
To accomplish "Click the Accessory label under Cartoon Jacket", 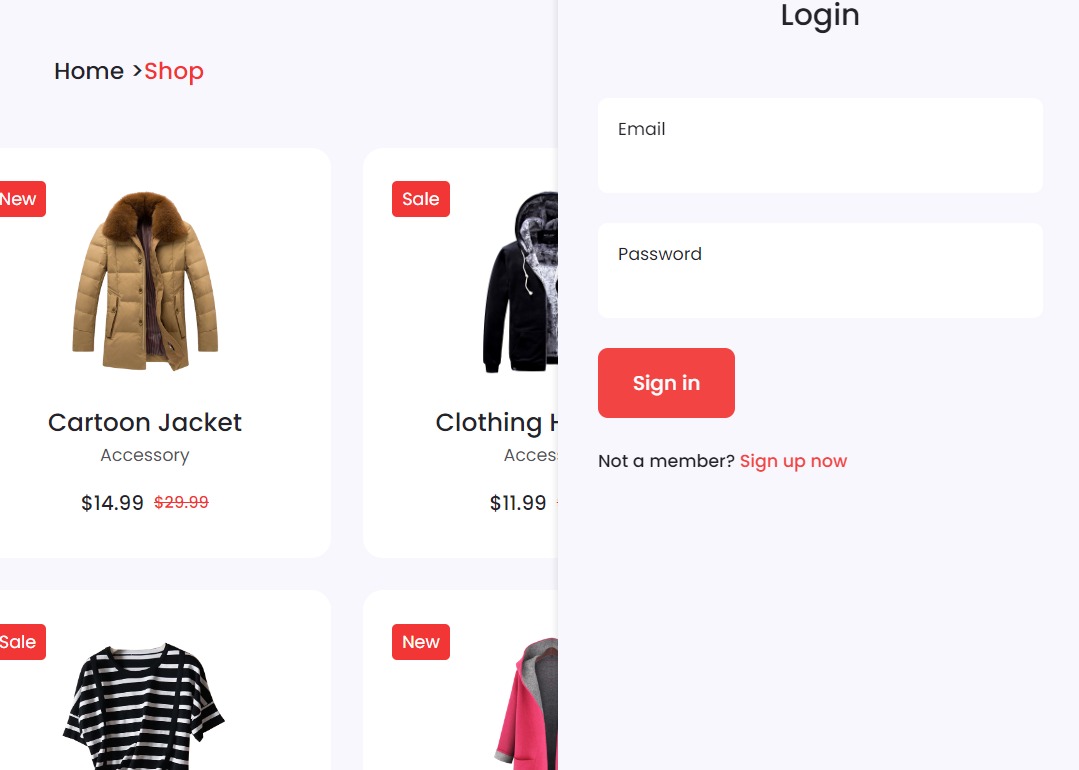I will coord(145,456).
